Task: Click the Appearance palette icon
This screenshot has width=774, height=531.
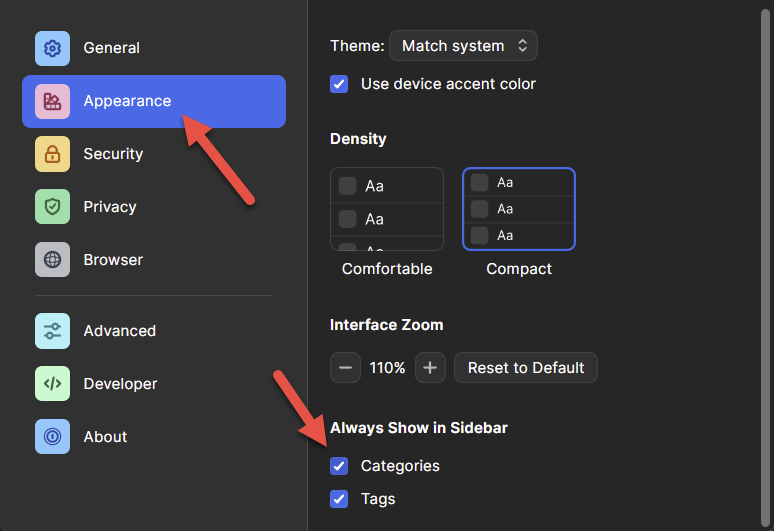Action: [x=52, y=101]
